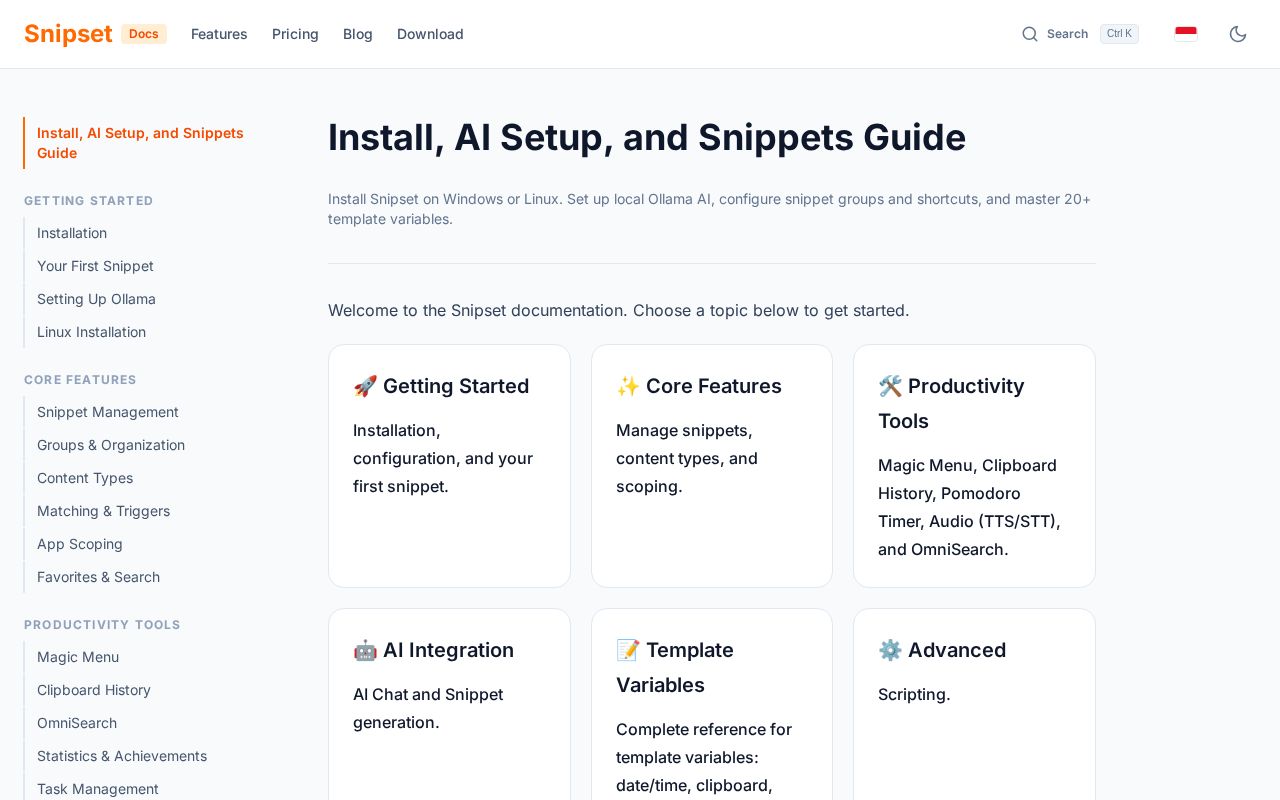Open OmniSearch page
This screenshot has height=800, width=1280.
tap(77, 723)
